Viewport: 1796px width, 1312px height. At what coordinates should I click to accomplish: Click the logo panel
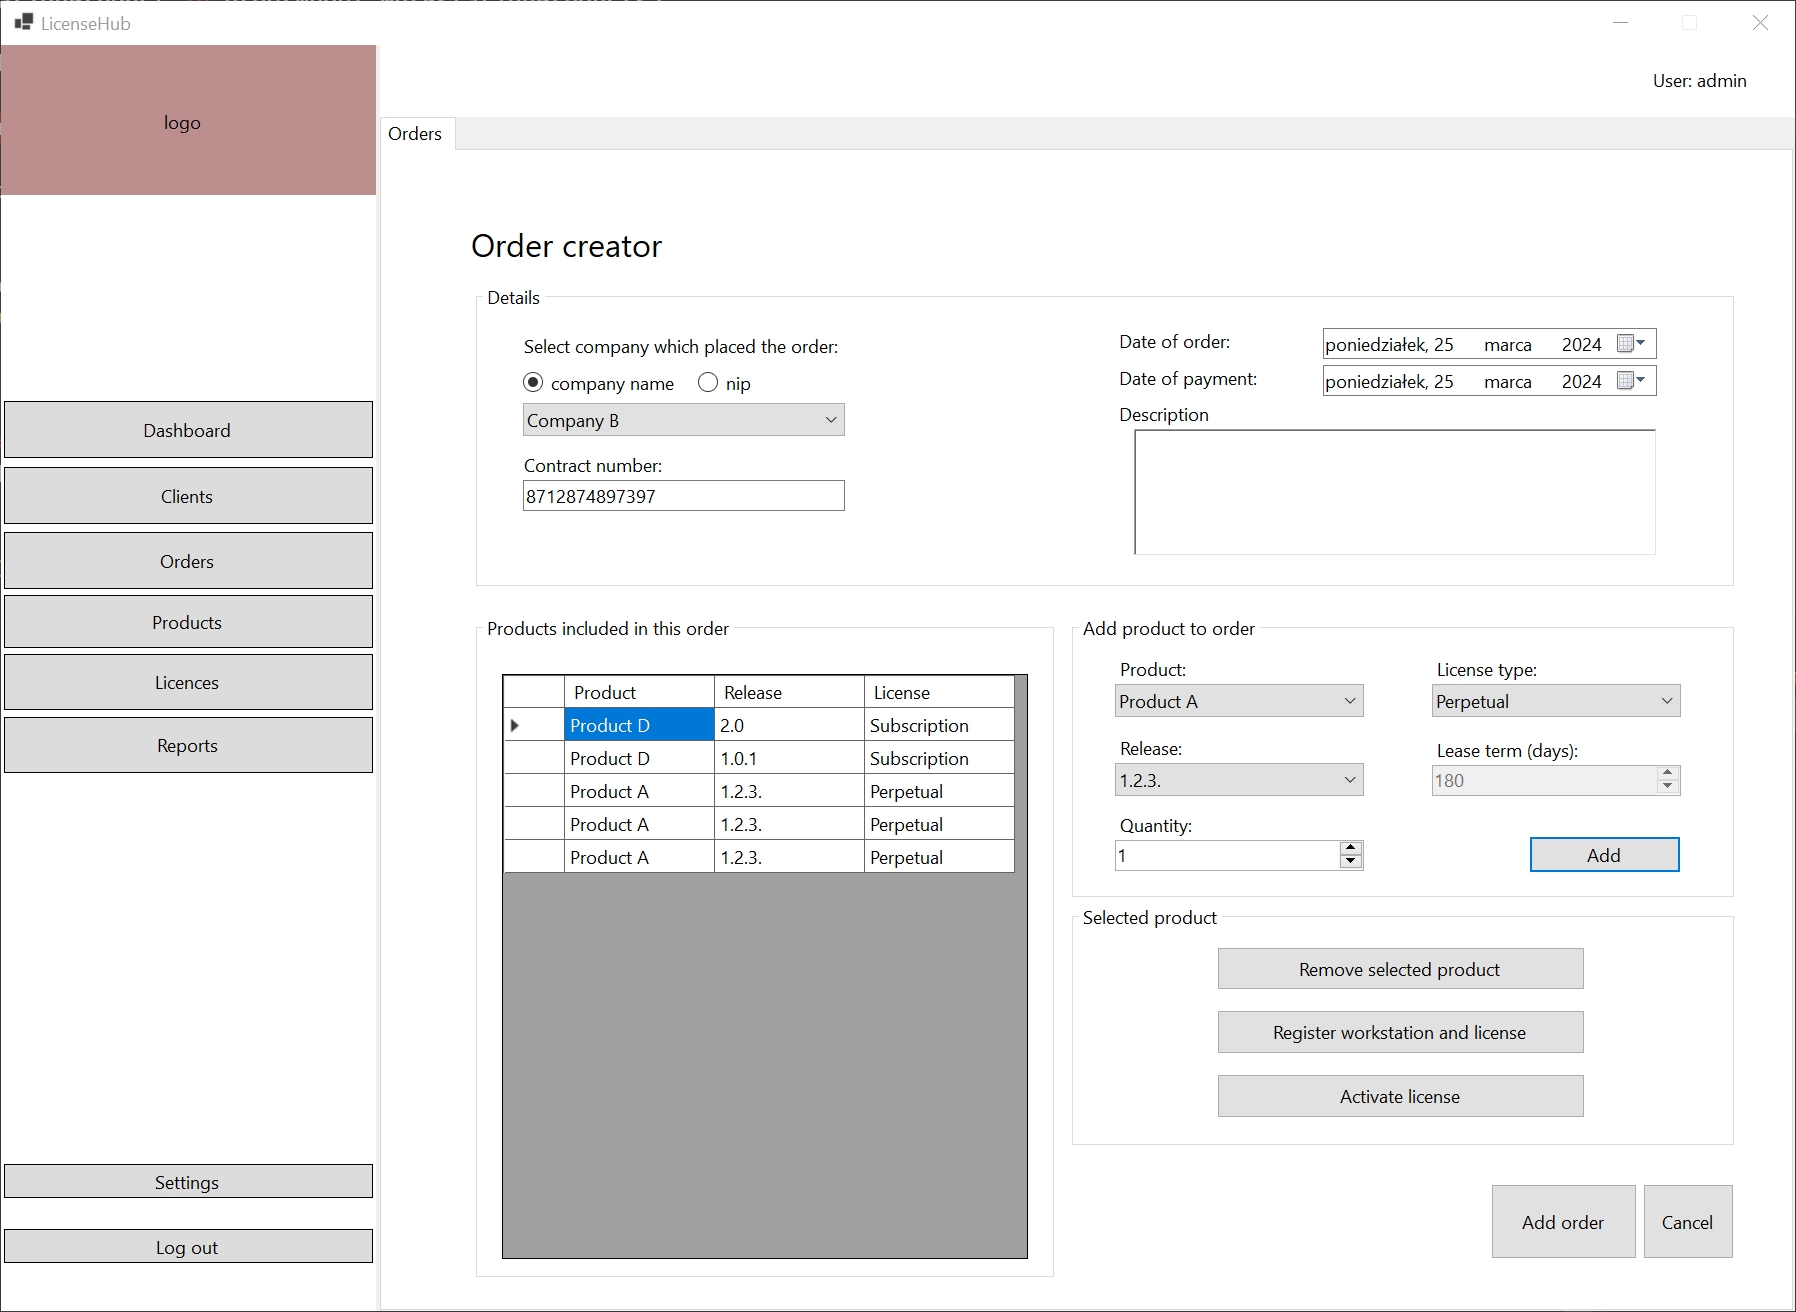click(188, 120)
